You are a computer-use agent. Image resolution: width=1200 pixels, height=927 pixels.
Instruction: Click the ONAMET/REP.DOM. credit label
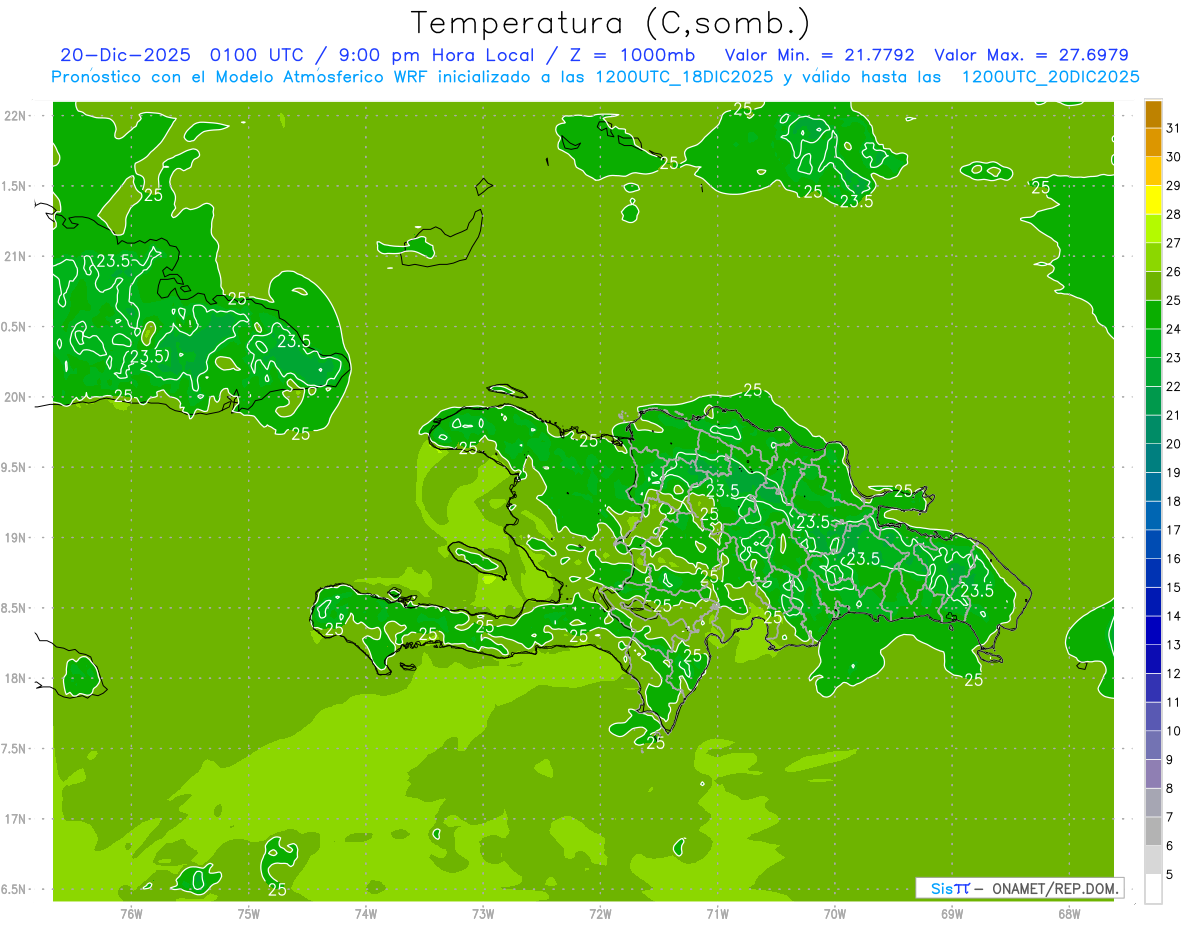(1056, 888)
